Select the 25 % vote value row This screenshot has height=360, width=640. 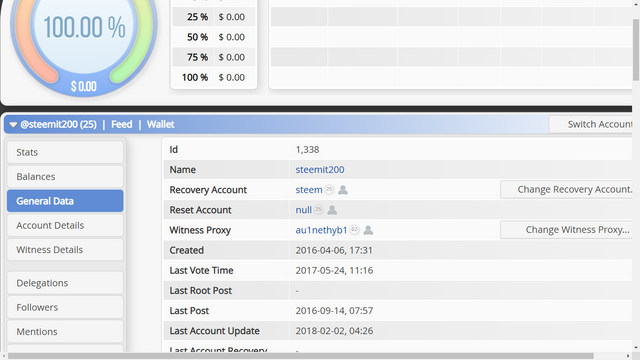[x=214, y=17]
